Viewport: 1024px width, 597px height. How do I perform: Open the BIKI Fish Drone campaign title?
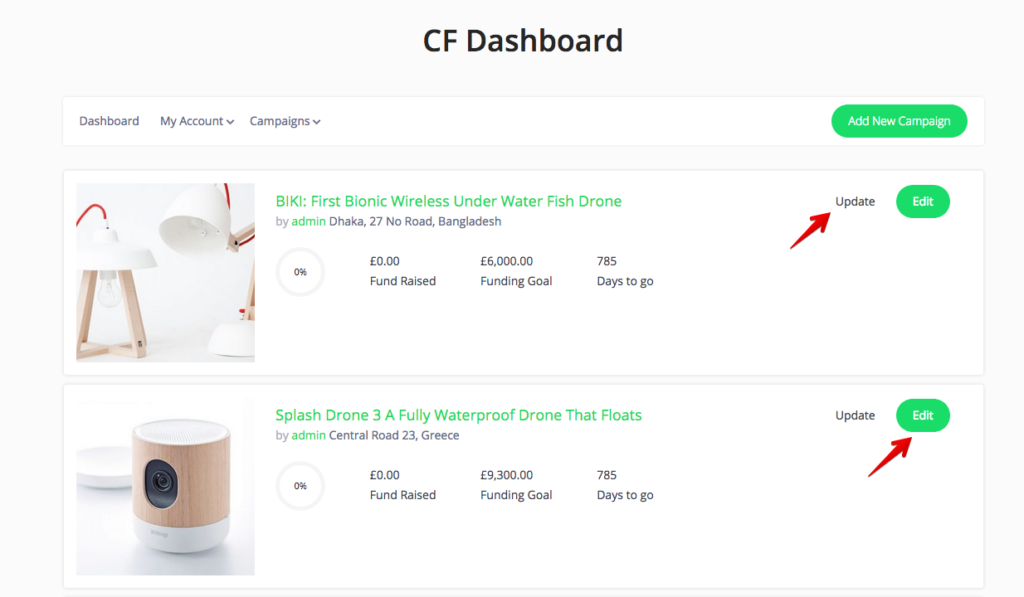(x=448, y=201)
